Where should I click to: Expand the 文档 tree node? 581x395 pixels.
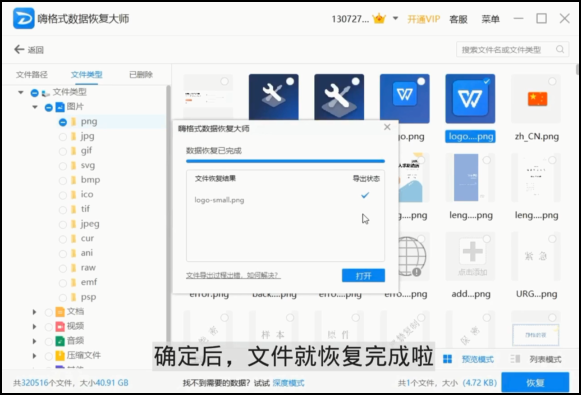(x=34, y=312)
